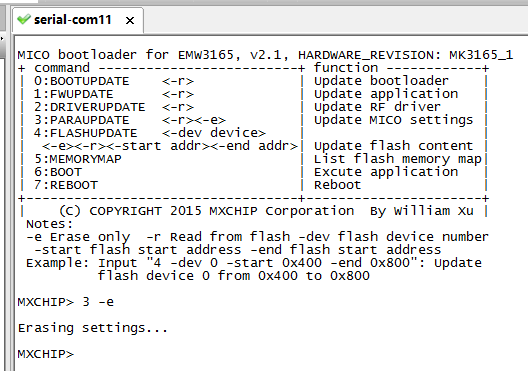Click the 4:FLASHUPDATE command entry

click(x=86, y=133)
